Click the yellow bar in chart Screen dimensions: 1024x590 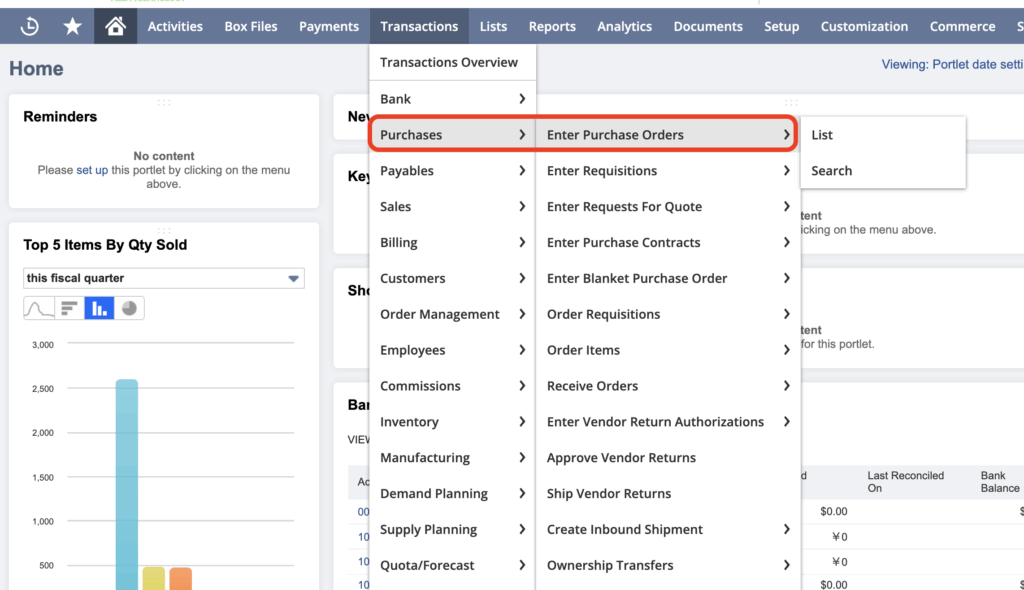pyautogui.click(x=153, y=578)
